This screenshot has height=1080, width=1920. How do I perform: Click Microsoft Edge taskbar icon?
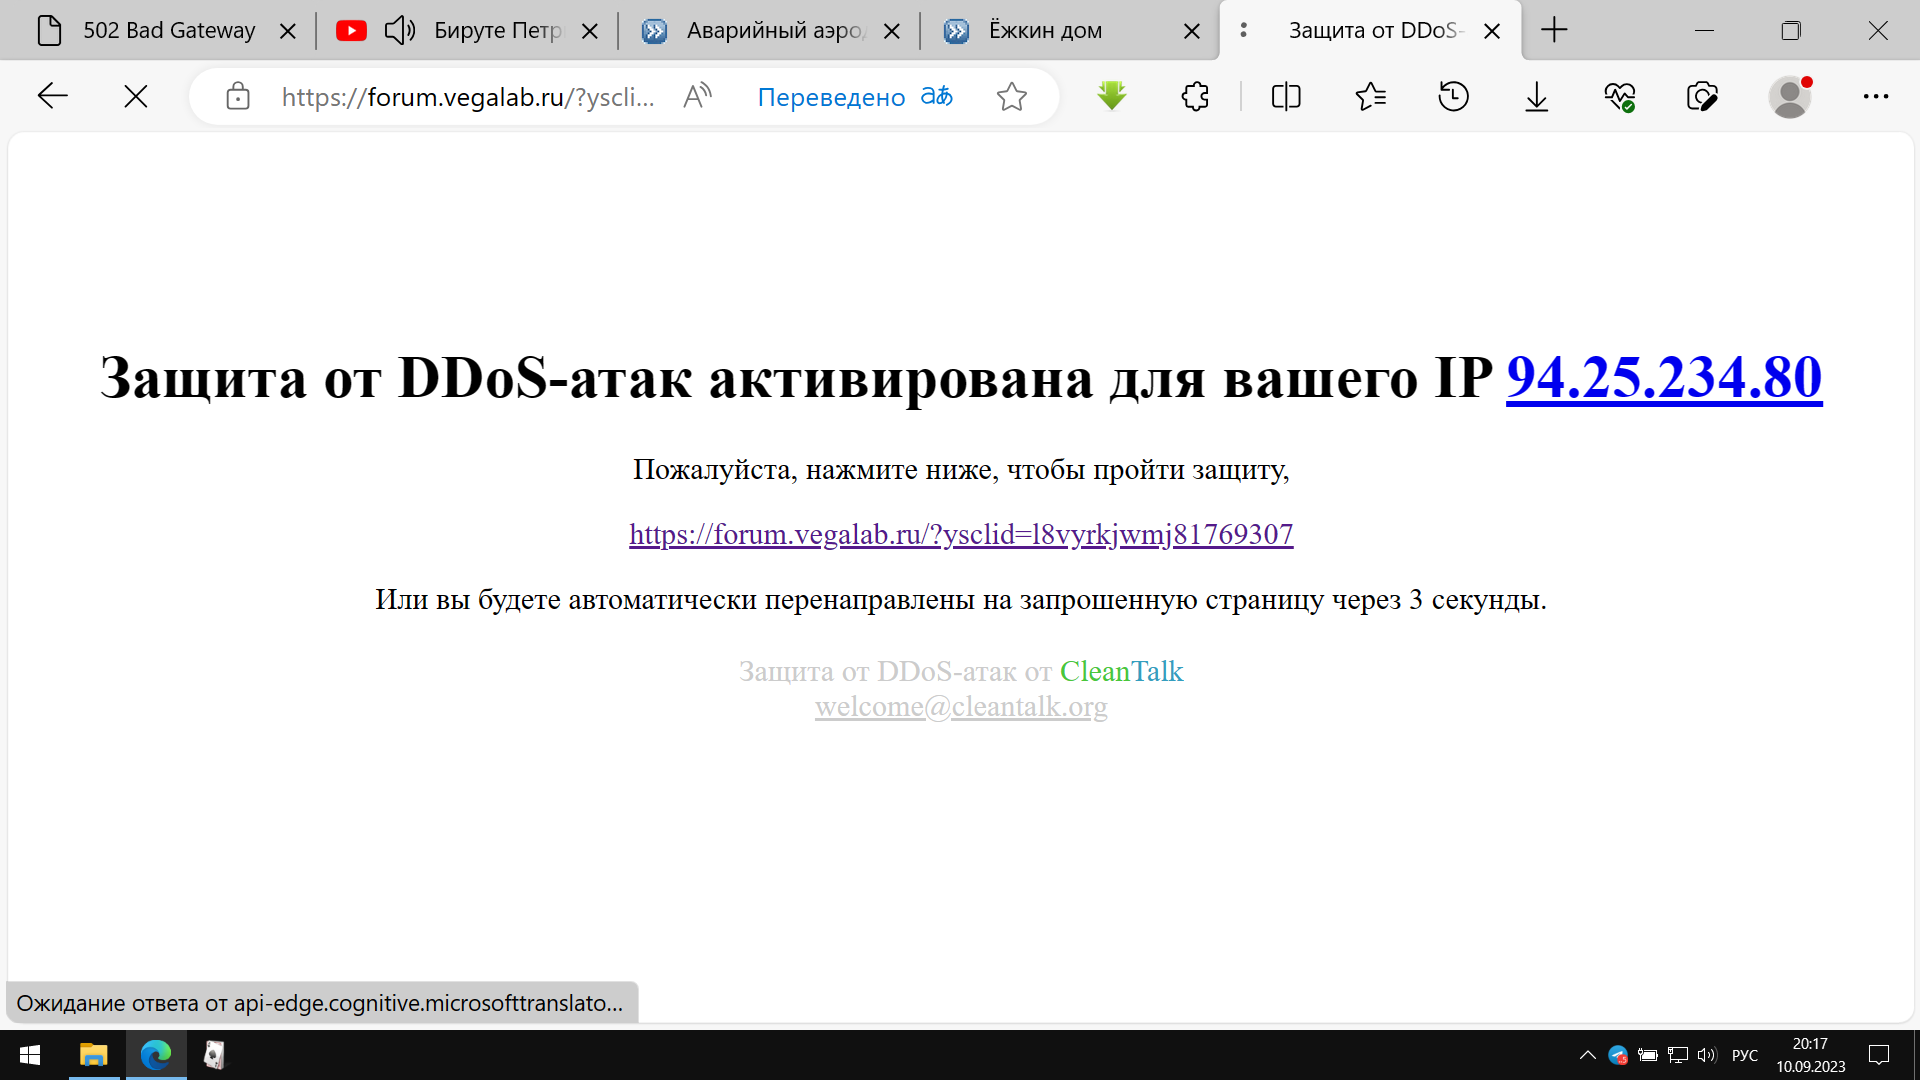click(x=156, y=1055)
